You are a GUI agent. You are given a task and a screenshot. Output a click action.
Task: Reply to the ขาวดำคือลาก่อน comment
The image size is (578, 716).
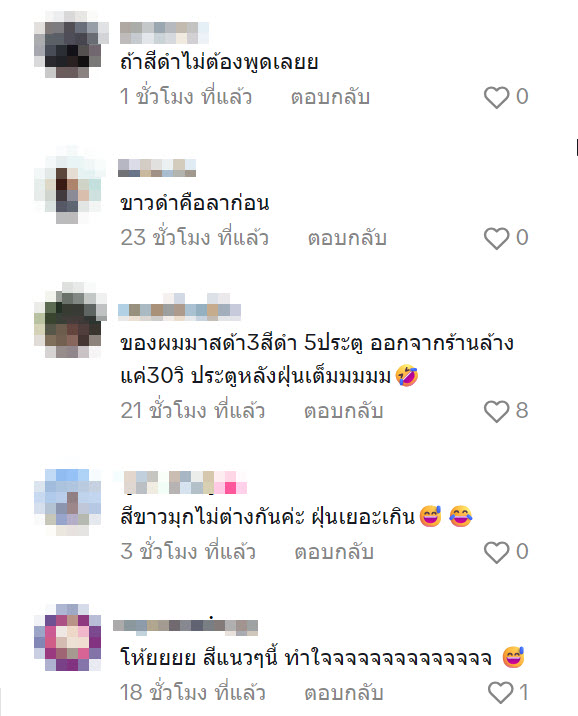[x=347, y=238]
